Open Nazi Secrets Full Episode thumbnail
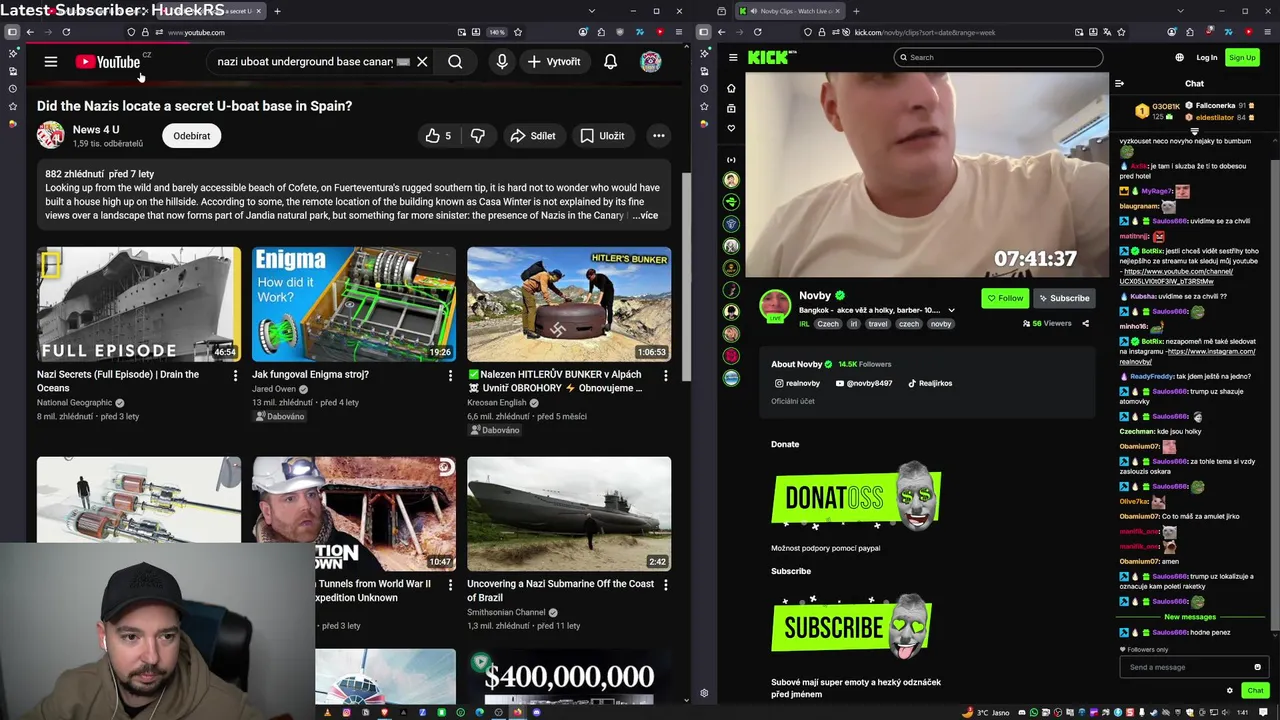 click(x=139, y=304)
